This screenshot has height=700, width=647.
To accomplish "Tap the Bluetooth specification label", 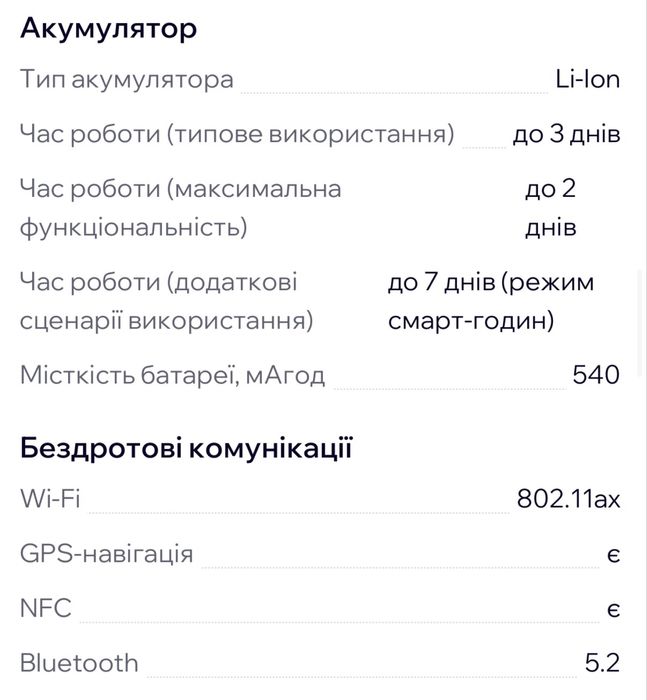I will pyautogui.click(x=79, y=662).
